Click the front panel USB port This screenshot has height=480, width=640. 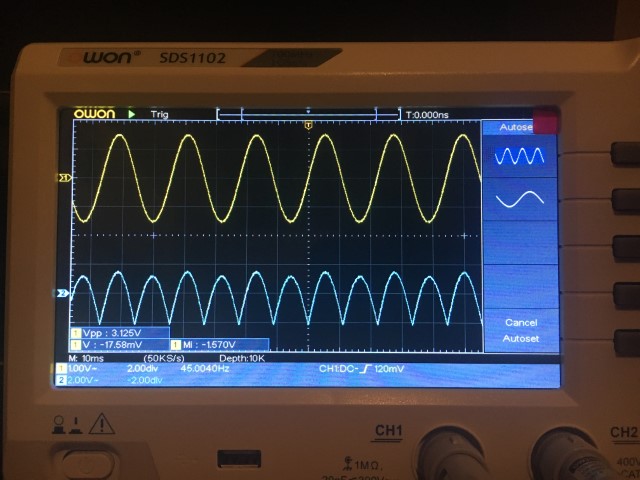click(239, 458)
